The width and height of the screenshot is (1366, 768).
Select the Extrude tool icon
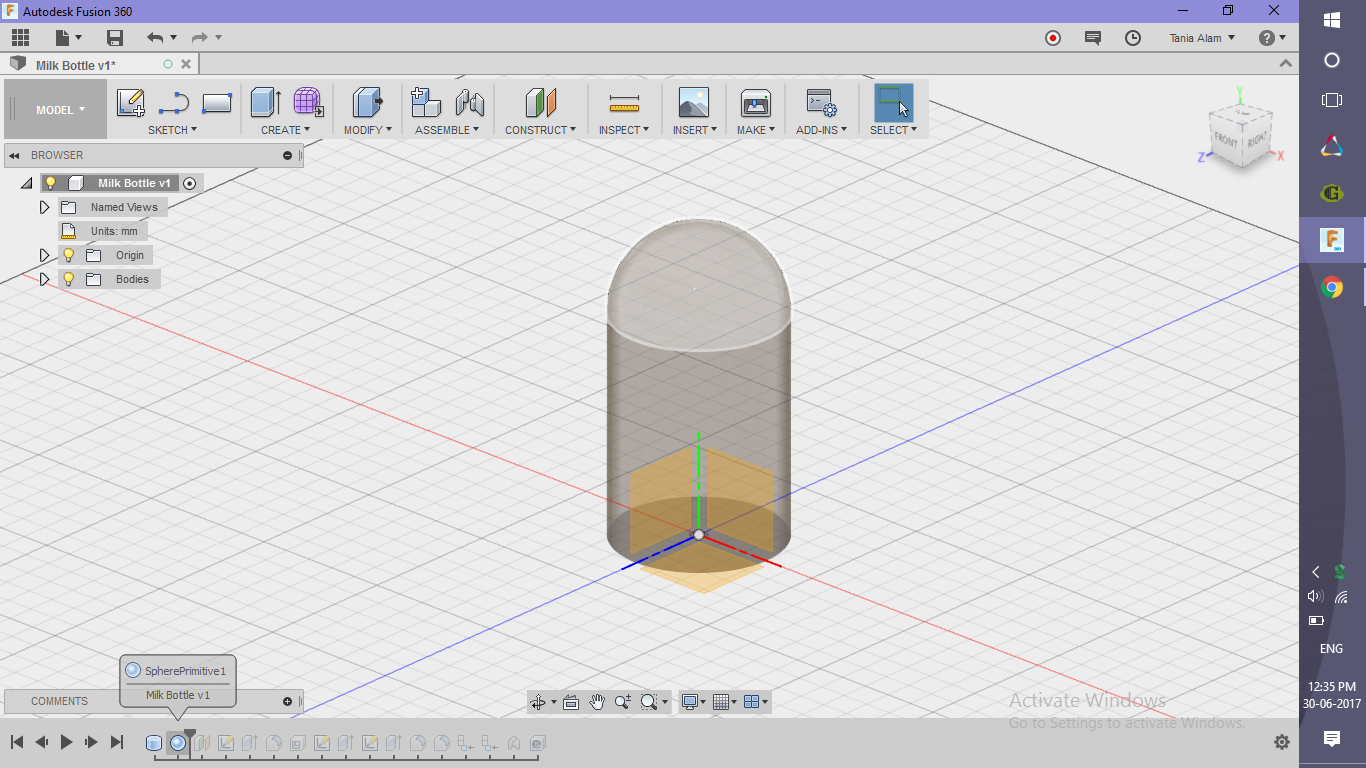(265, 103)
